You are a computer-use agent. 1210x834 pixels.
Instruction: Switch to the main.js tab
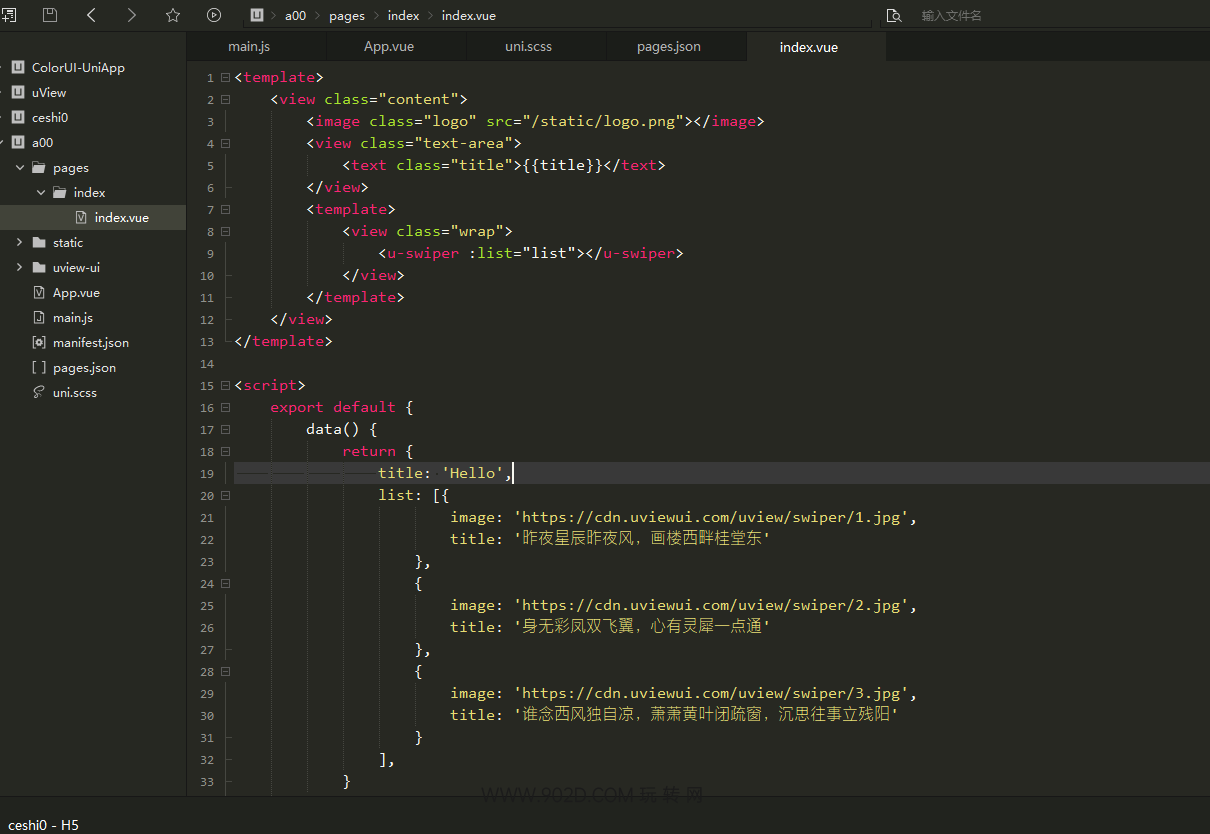249,47
